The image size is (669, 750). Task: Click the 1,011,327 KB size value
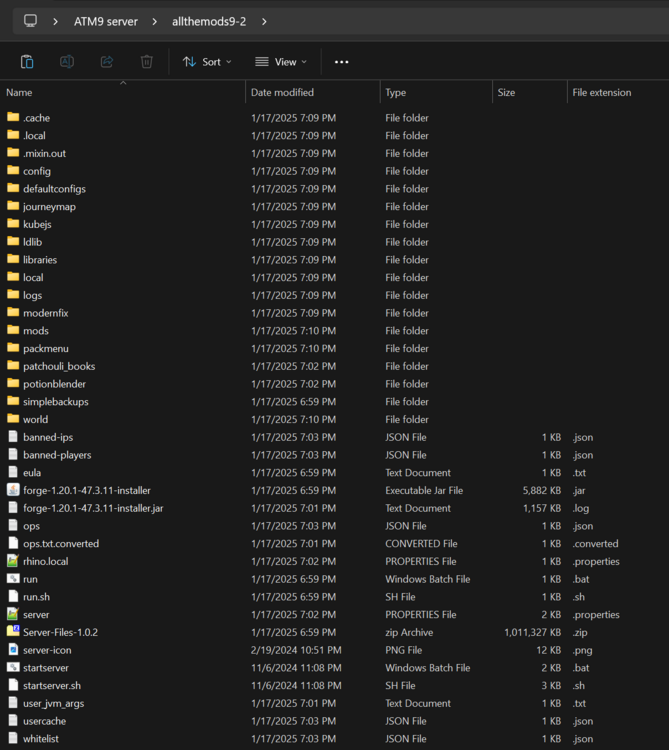[532, 632]
